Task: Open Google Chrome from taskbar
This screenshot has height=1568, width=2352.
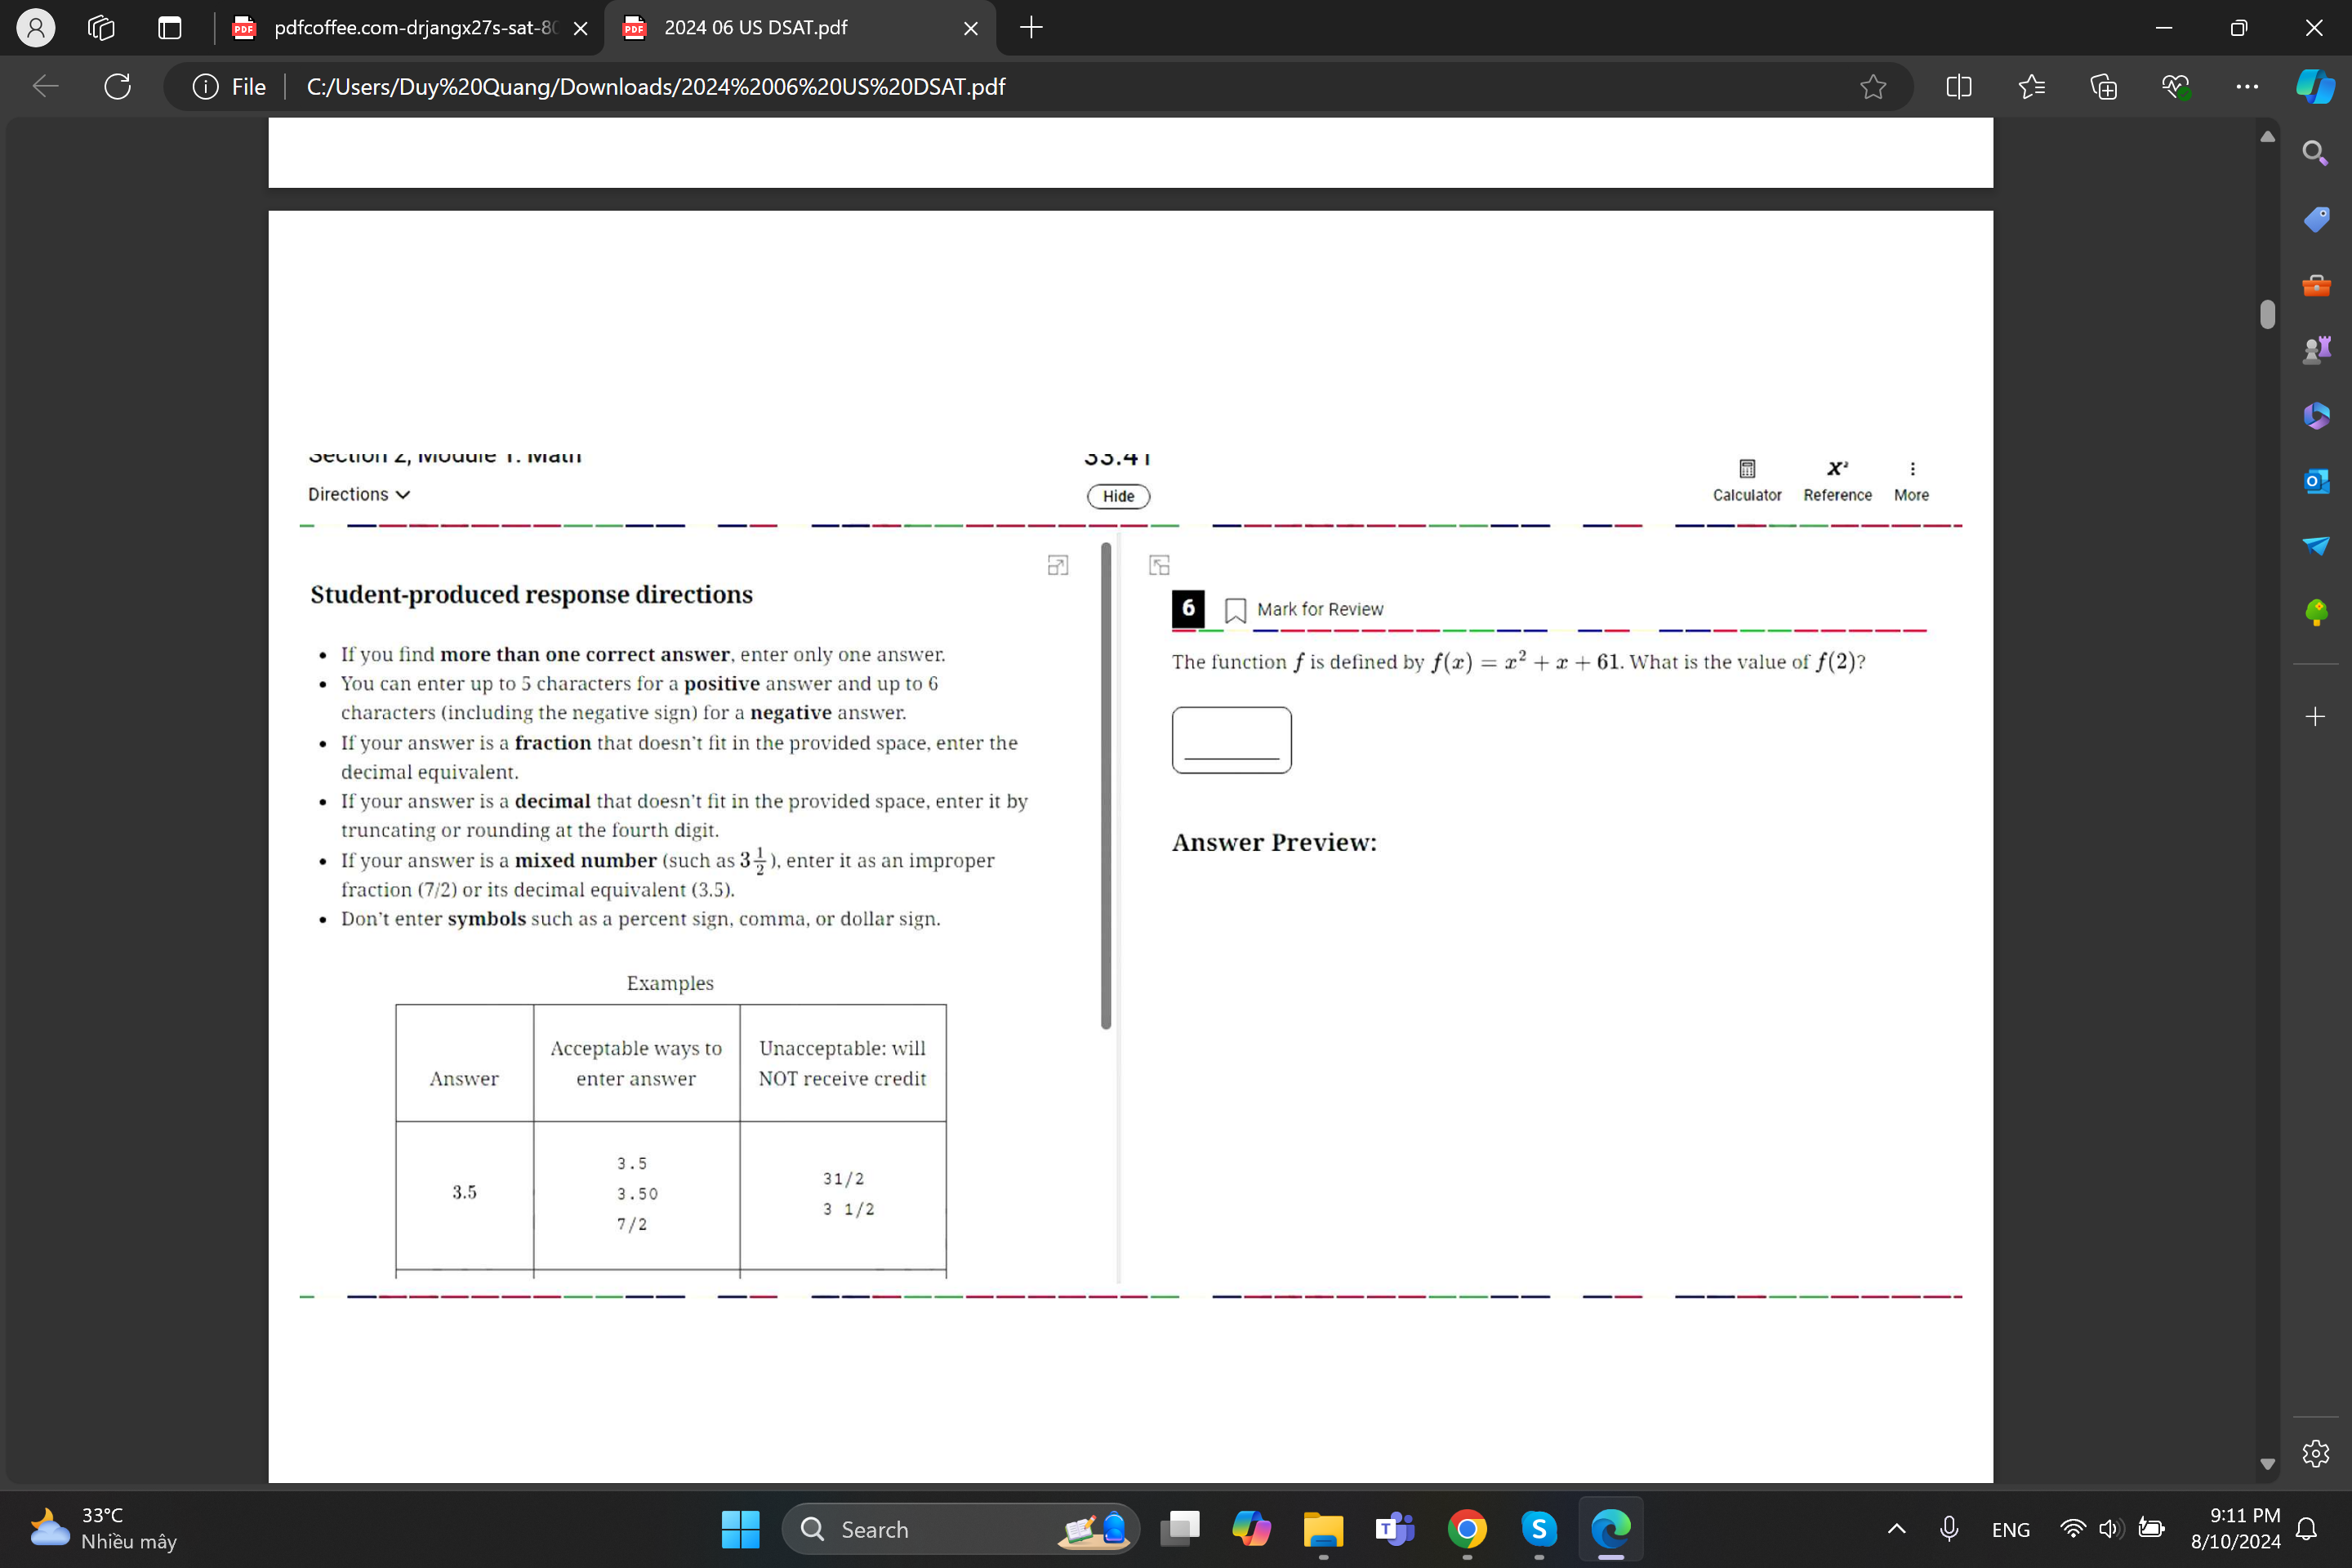Action: tap(1467, 1529)
